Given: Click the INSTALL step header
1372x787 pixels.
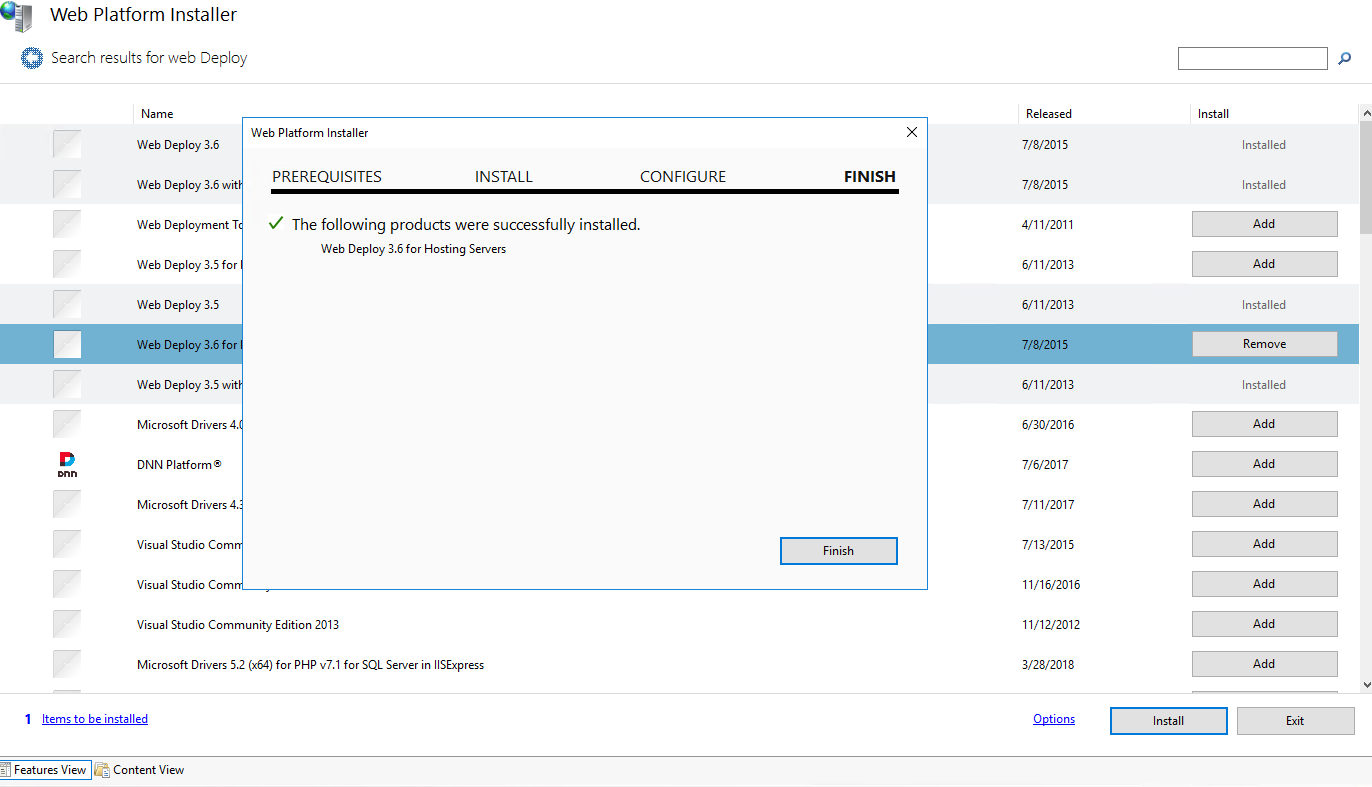Looking at the screenshot, I should tap(504, 177).
